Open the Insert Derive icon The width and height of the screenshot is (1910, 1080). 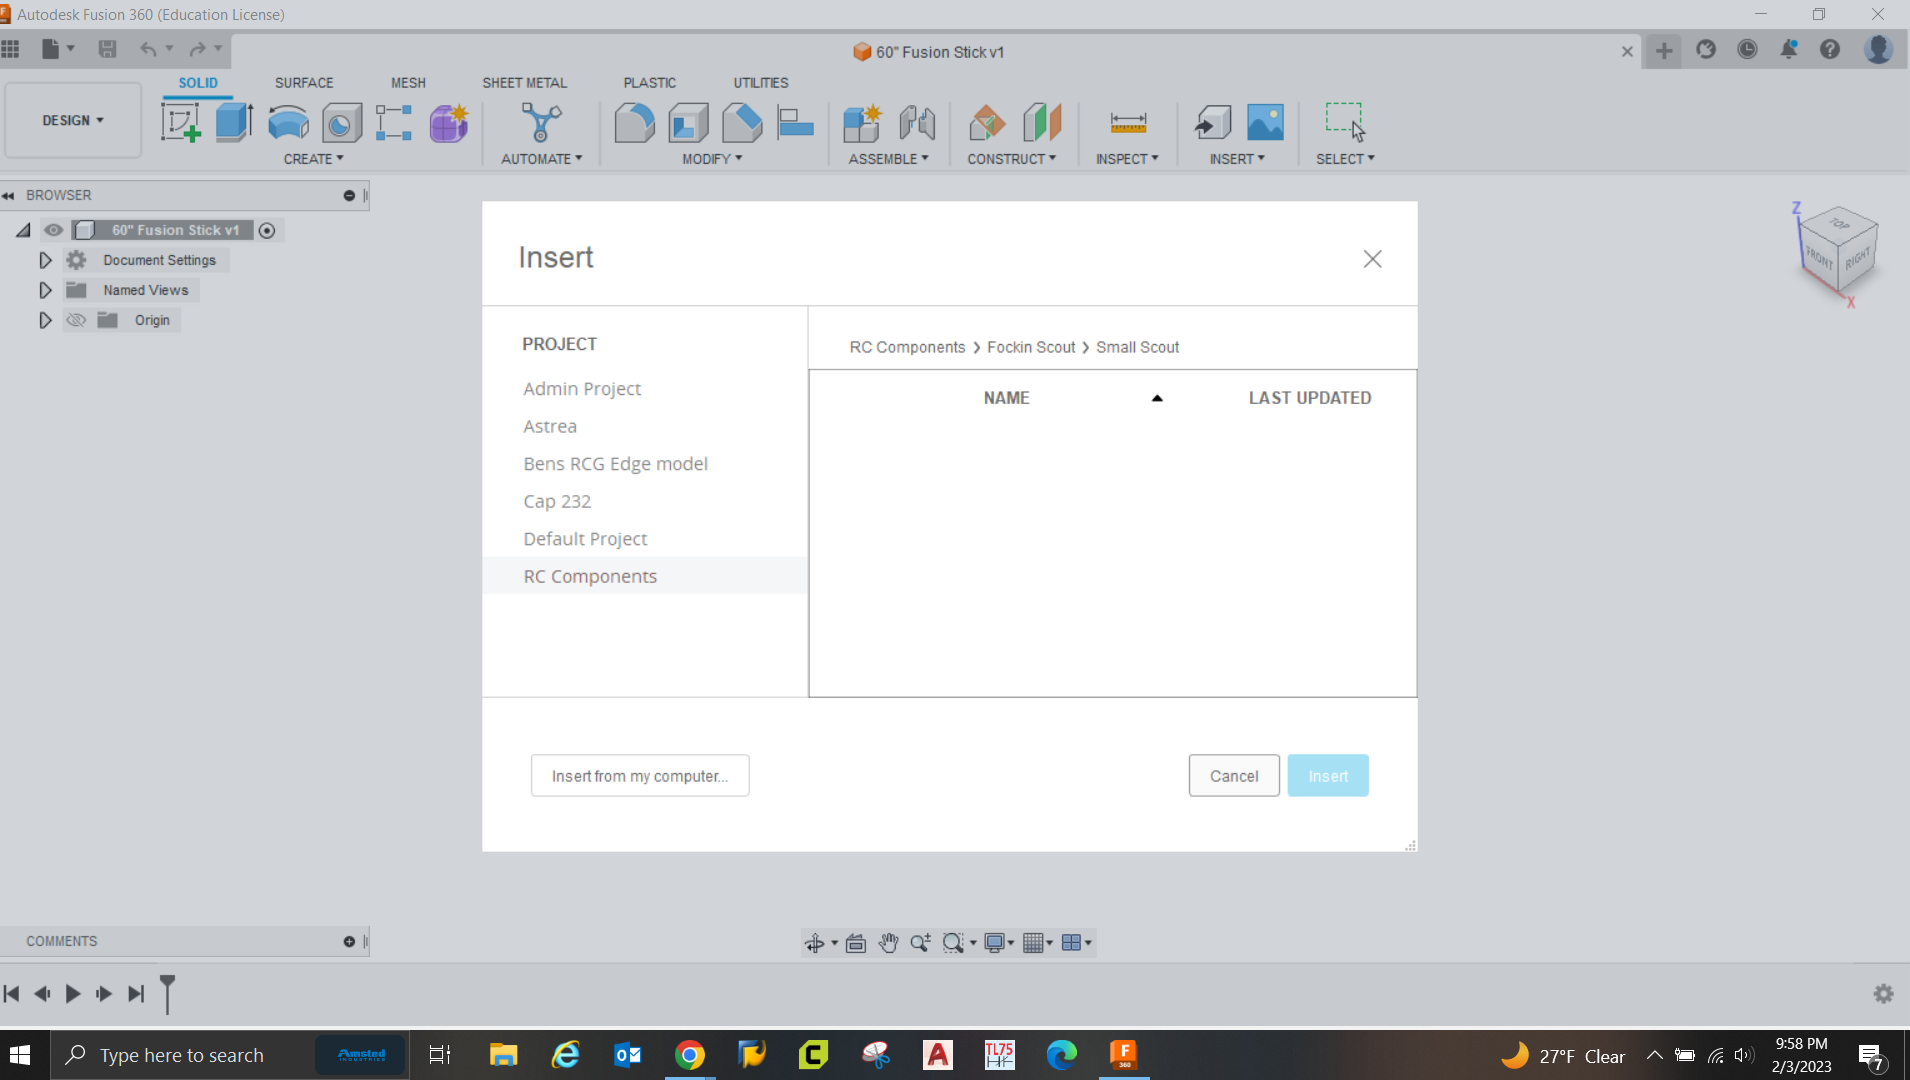[1212, 123]
